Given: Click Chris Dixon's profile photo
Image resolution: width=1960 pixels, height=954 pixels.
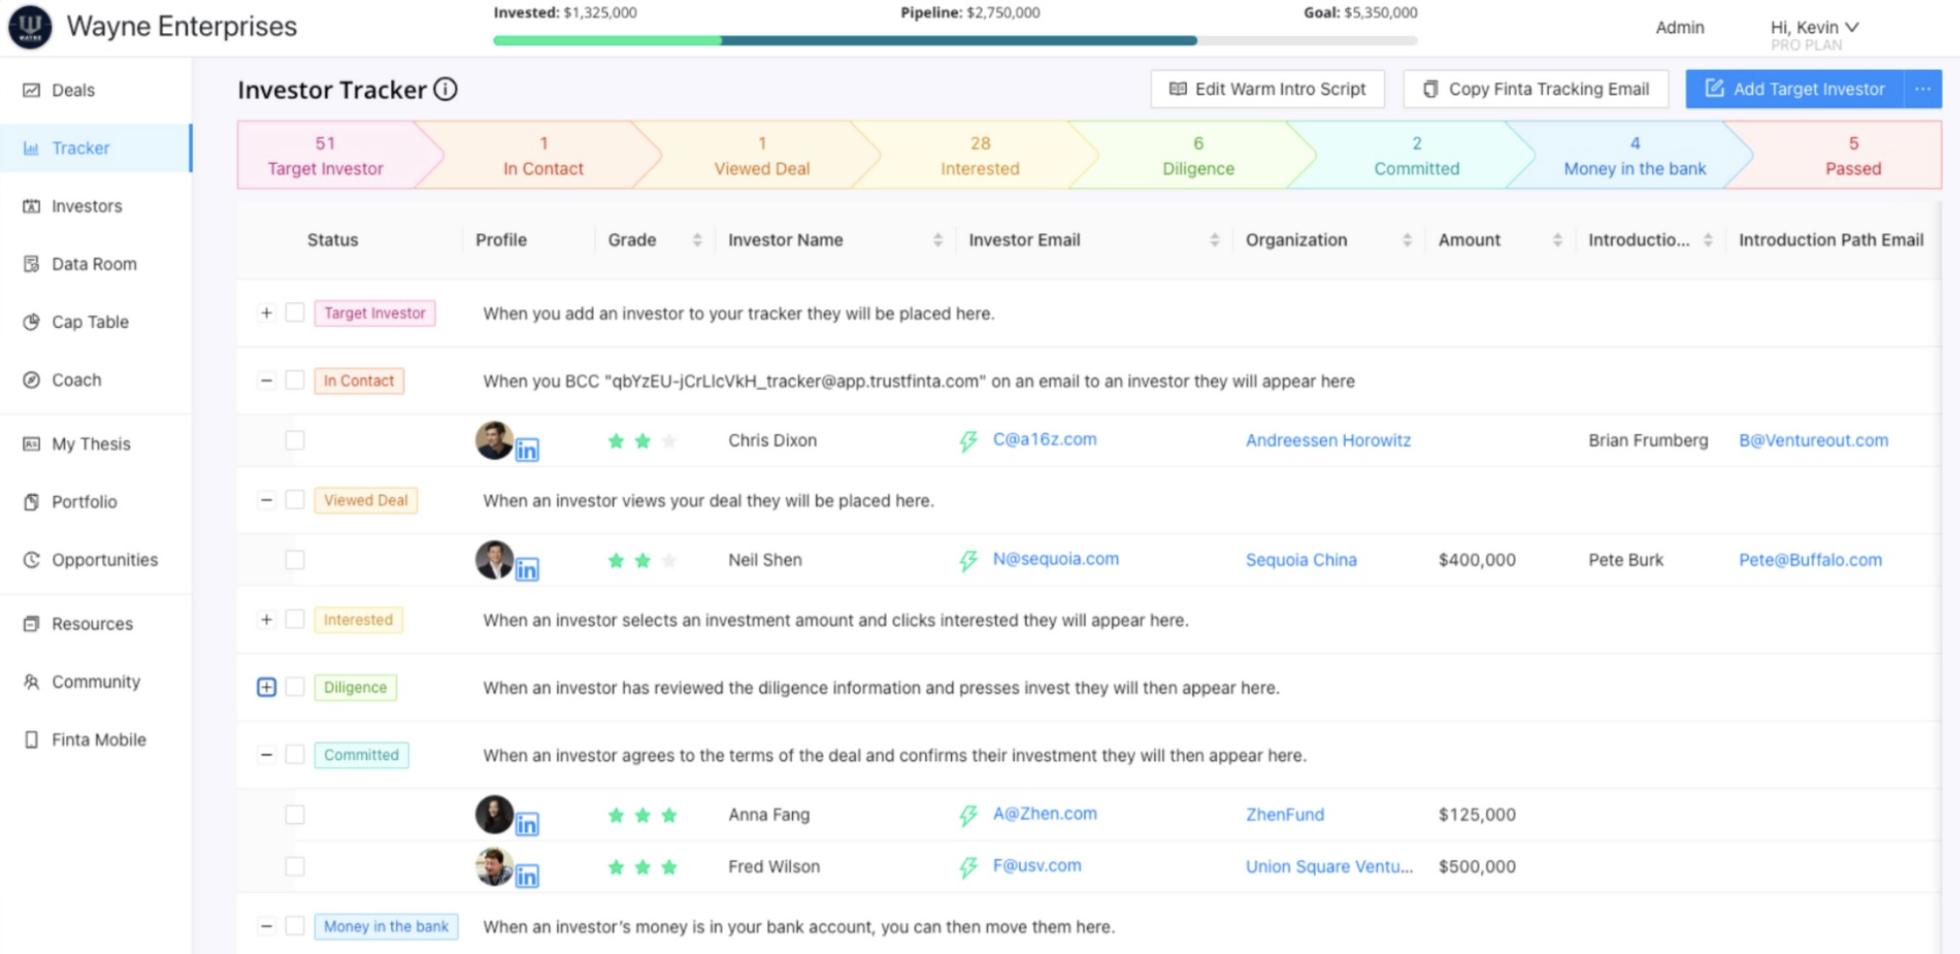Looking at the screenshot, I should click(x=494, y=440).
